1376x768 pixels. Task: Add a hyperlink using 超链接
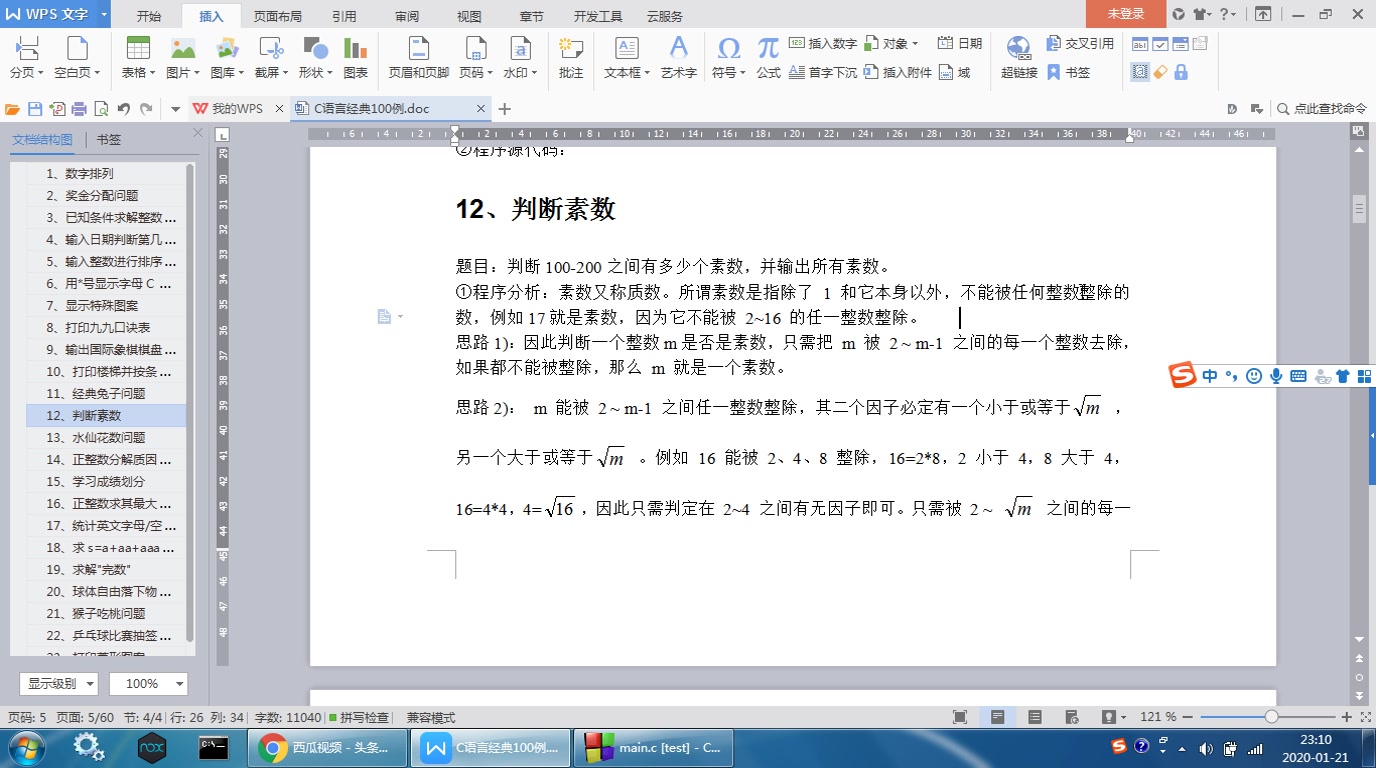coord(1018,55)
